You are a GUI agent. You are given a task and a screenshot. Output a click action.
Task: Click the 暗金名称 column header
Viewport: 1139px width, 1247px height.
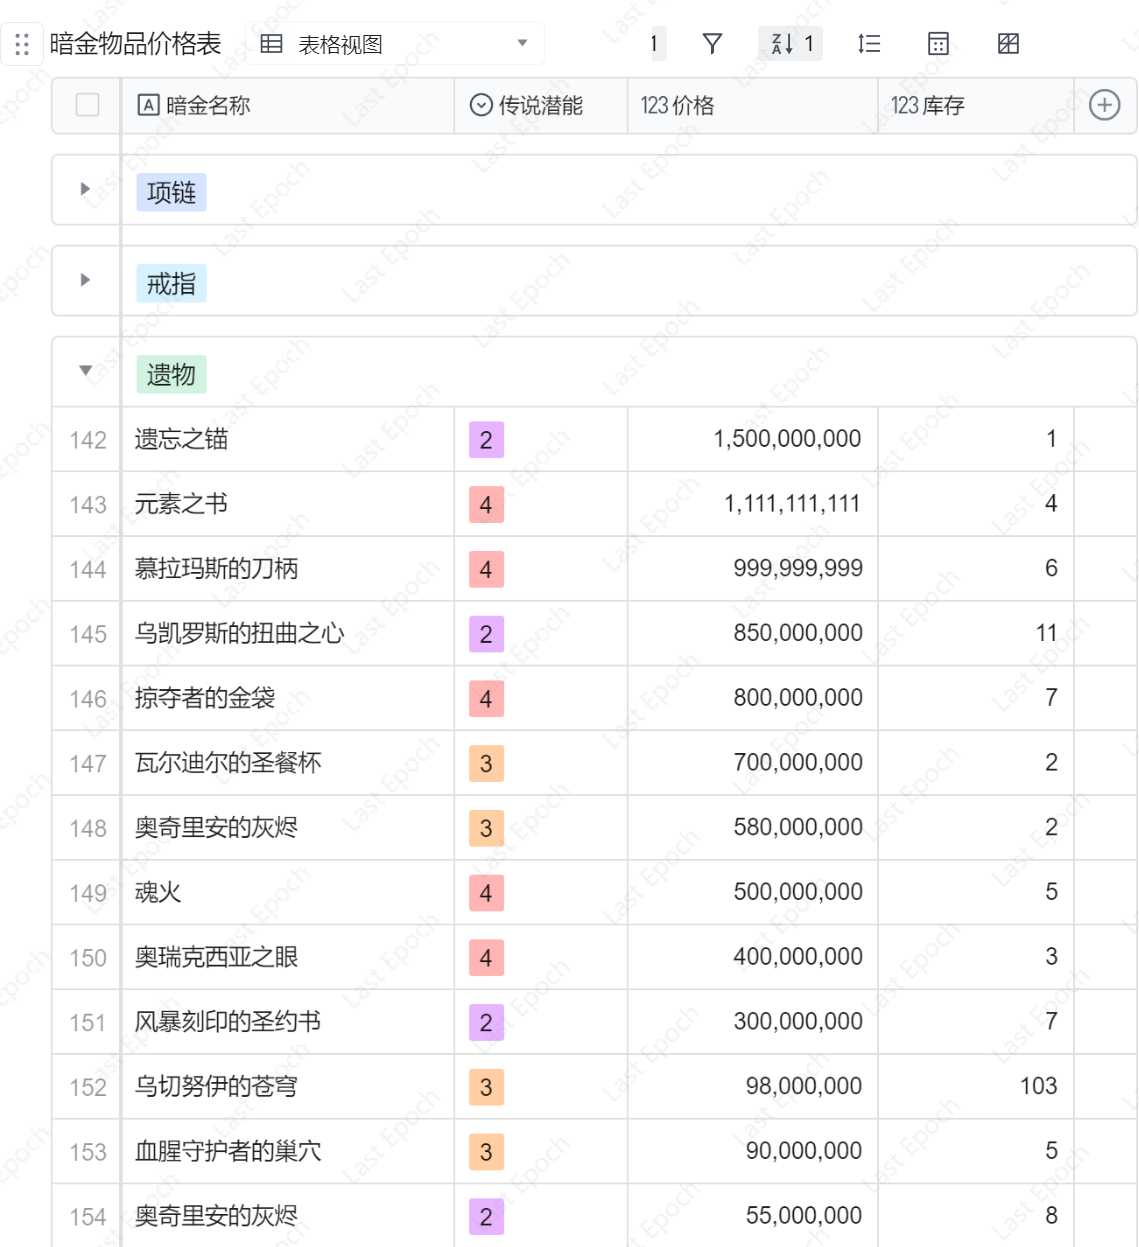click(x=208, y=105)
